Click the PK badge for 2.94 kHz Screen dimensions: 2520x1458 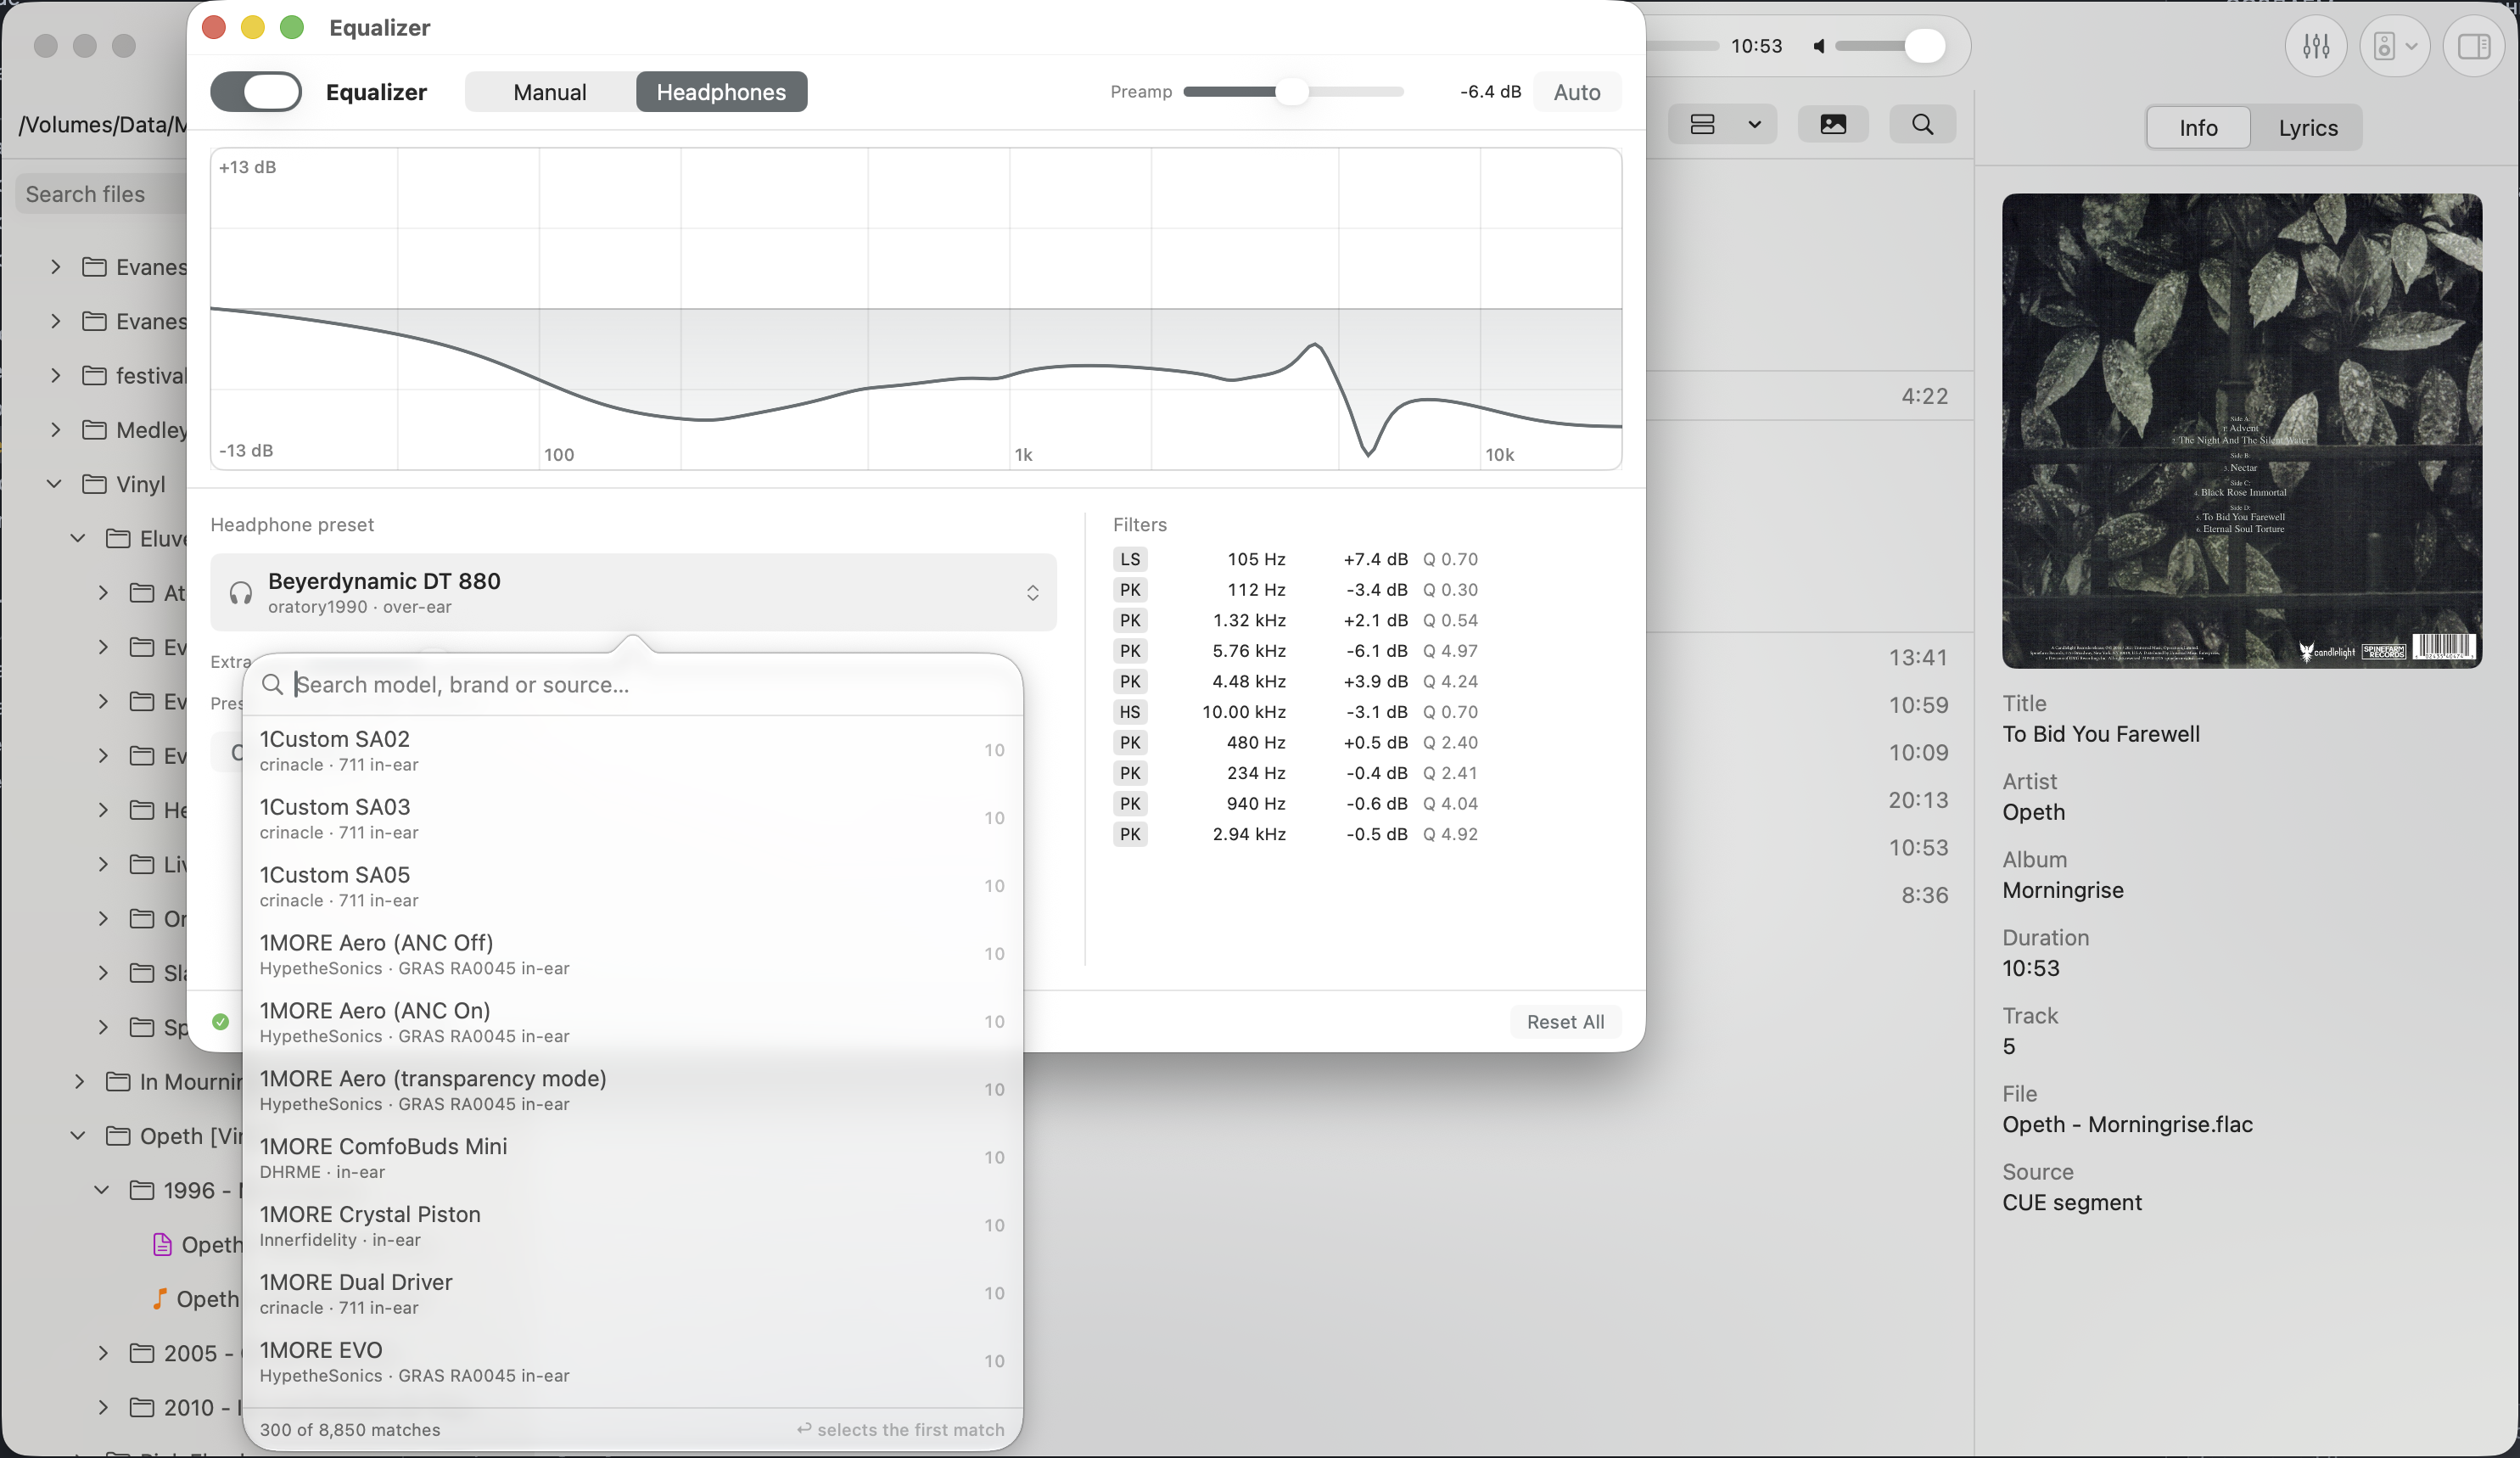click(1130, 834)
